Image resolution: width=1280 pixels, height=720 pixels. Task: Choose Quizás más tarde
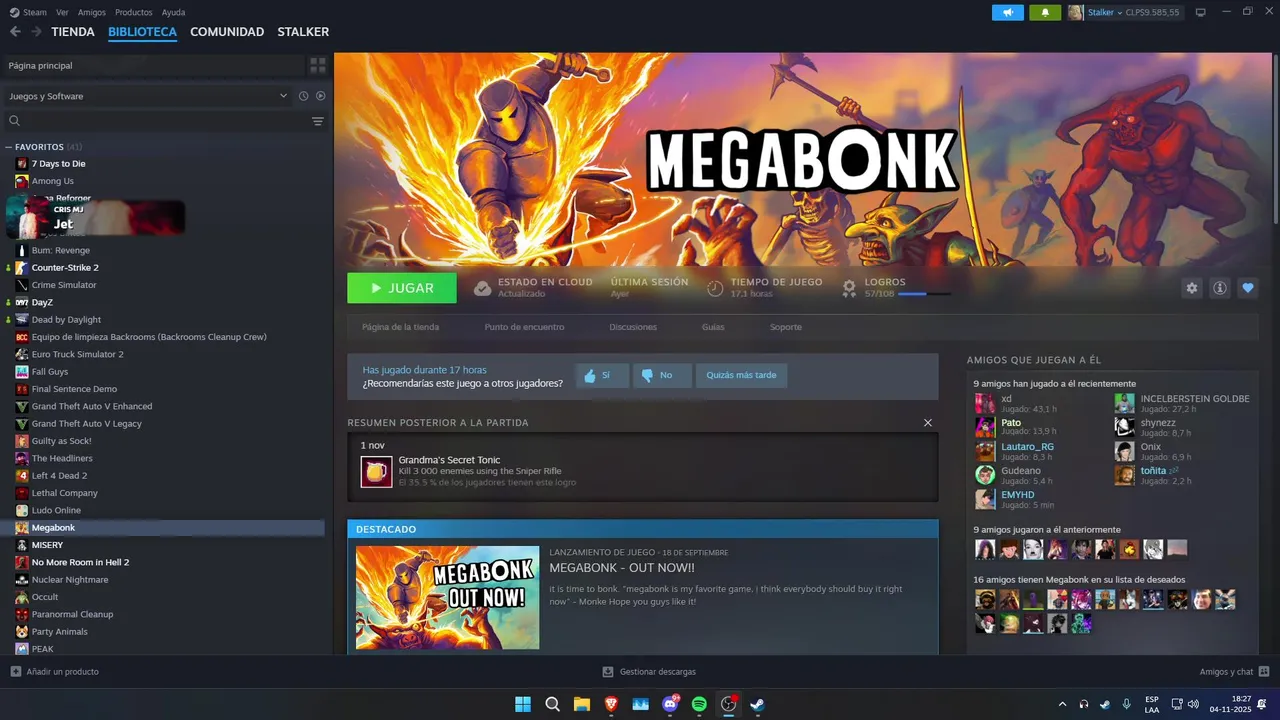click(741, 375)
